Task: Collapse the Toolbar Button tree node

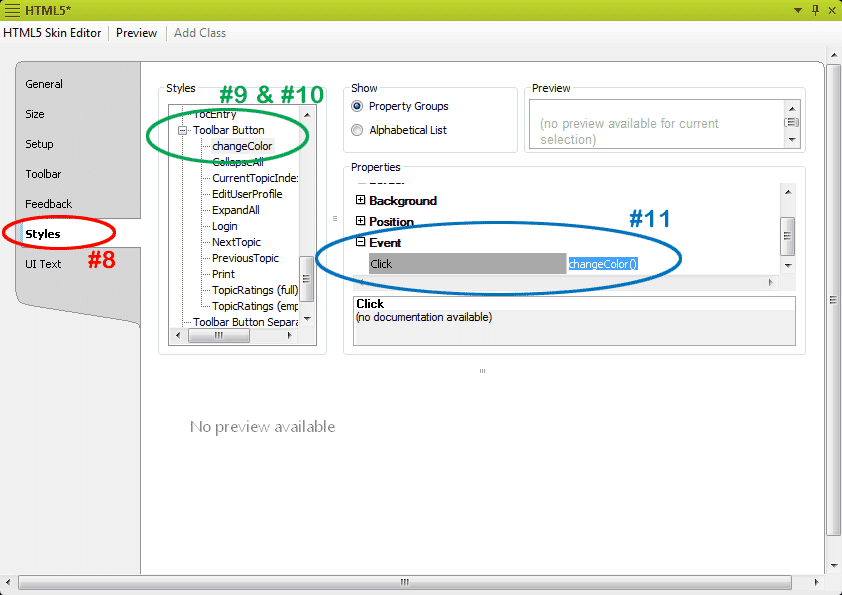Action: point(182,130)
